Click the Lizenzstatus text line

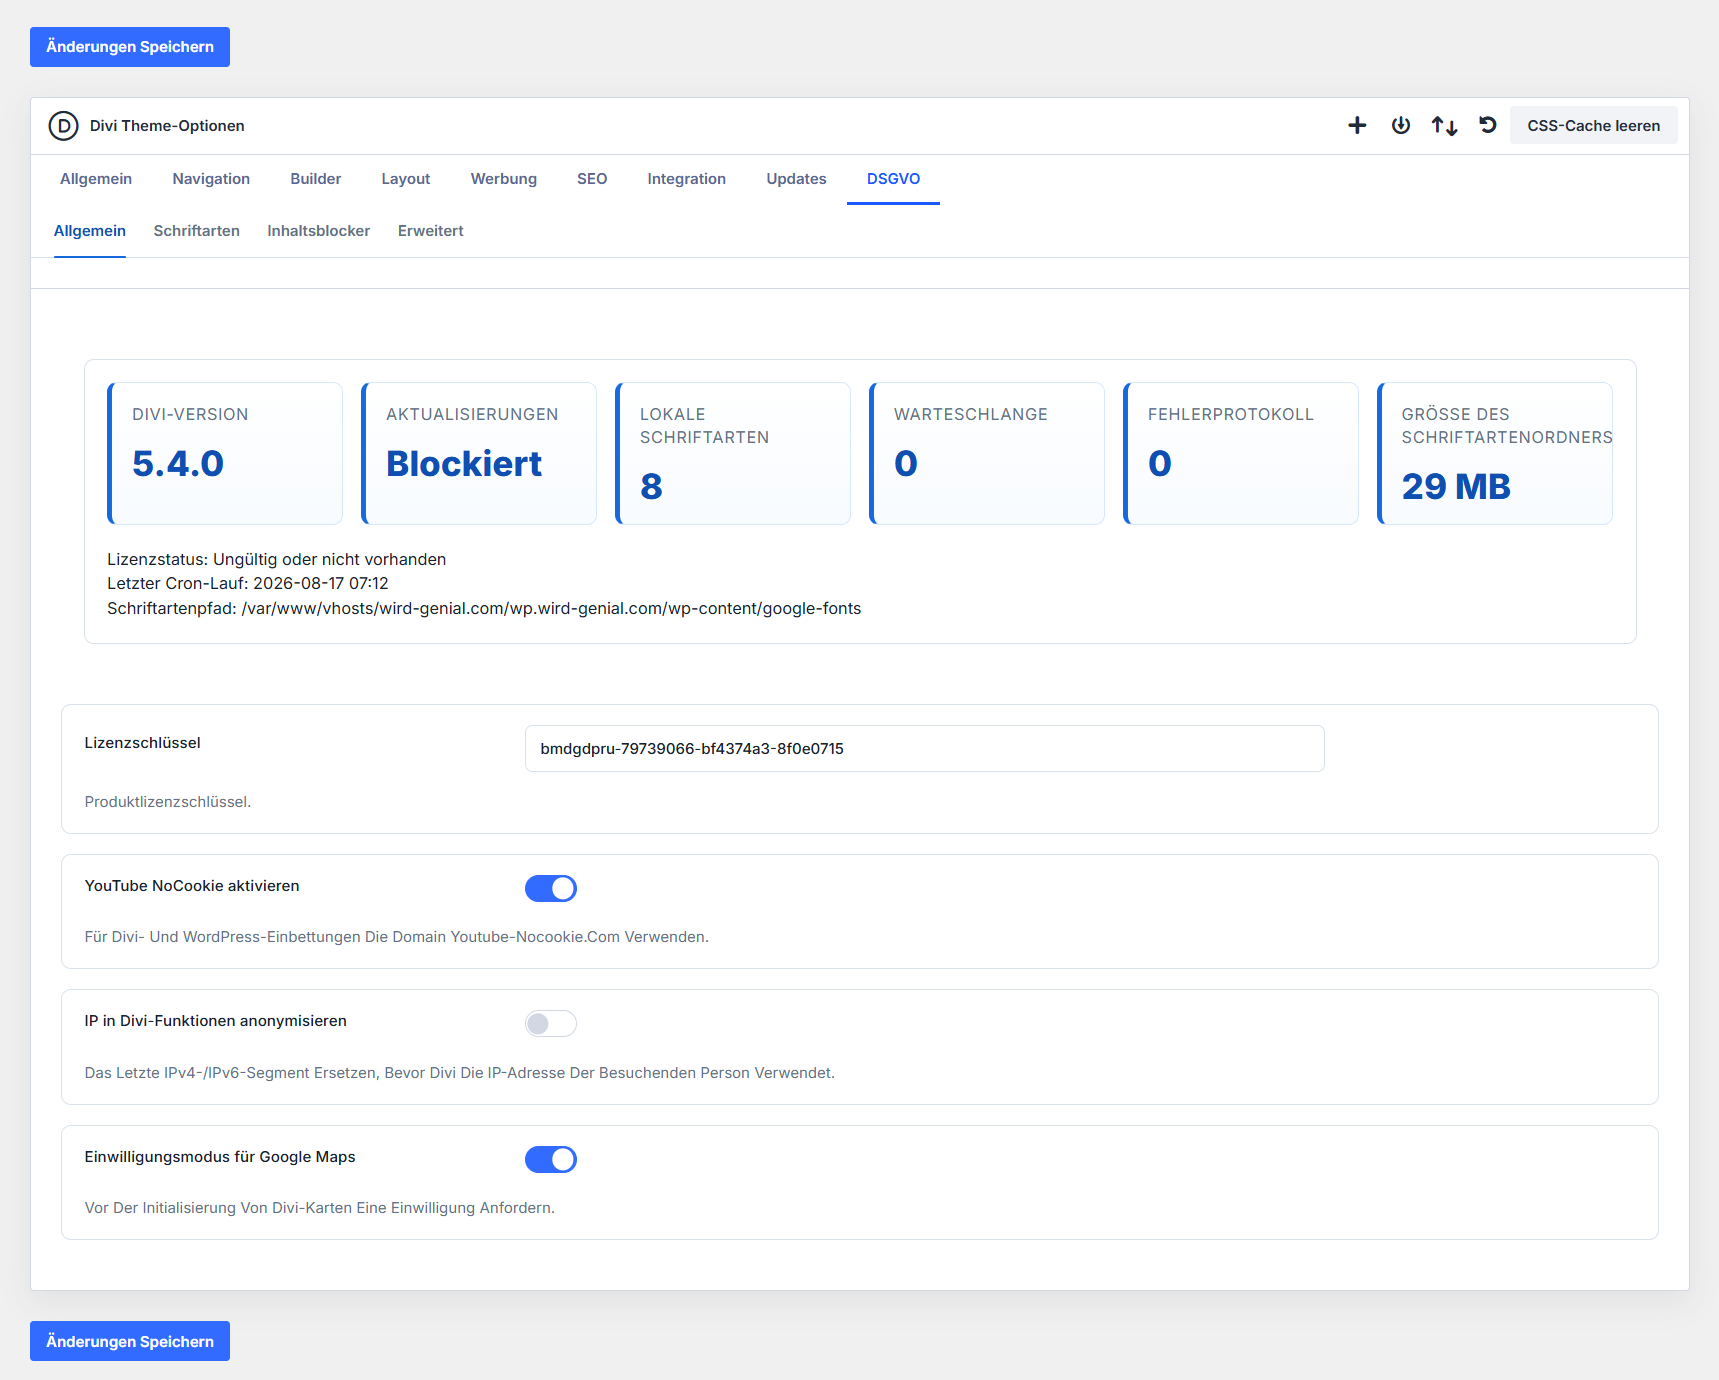[x=277, y=559]
